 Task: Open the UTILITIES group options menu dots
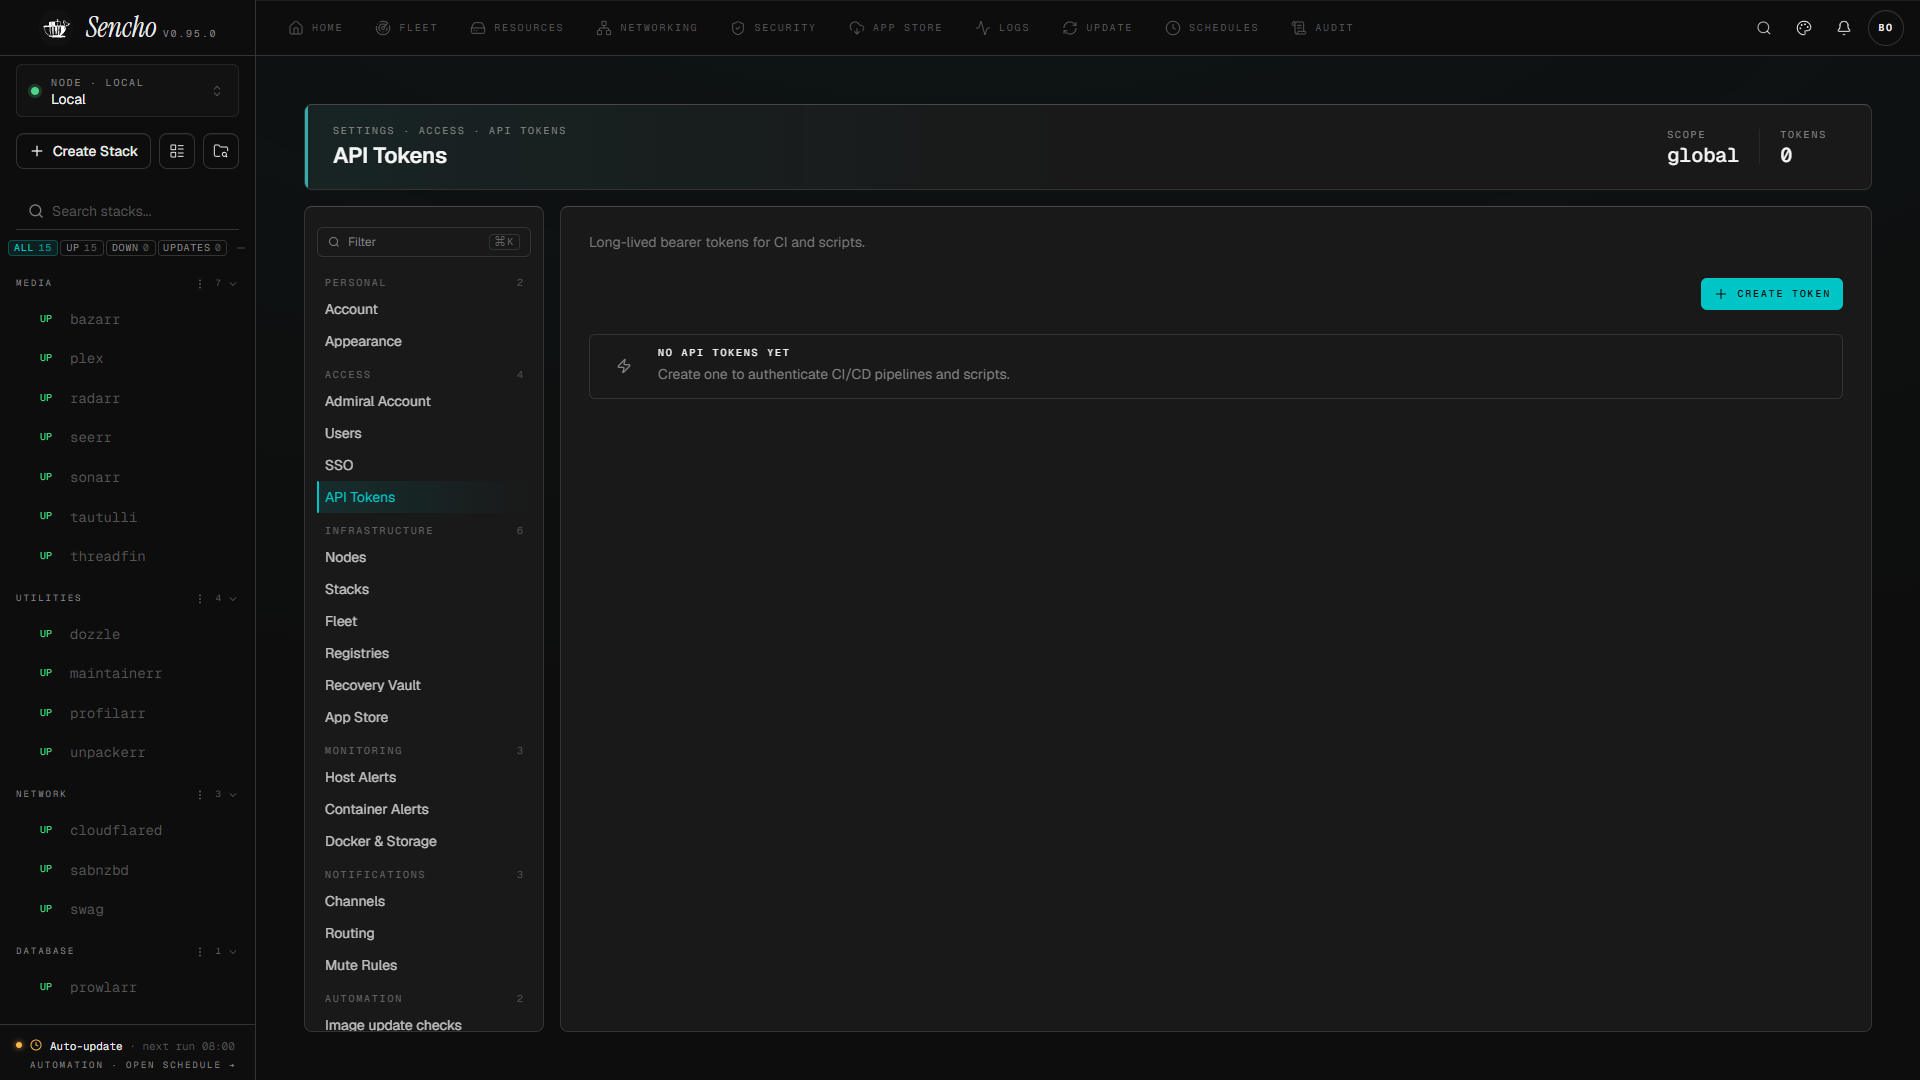click(200, 599)
